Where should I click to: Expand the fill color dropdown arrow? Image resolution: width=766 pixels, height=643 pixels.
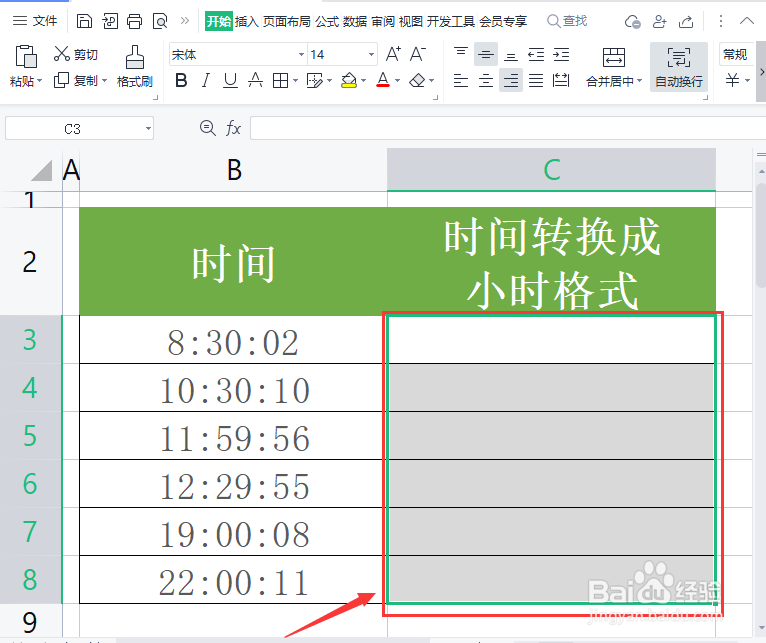coord(363,81)
